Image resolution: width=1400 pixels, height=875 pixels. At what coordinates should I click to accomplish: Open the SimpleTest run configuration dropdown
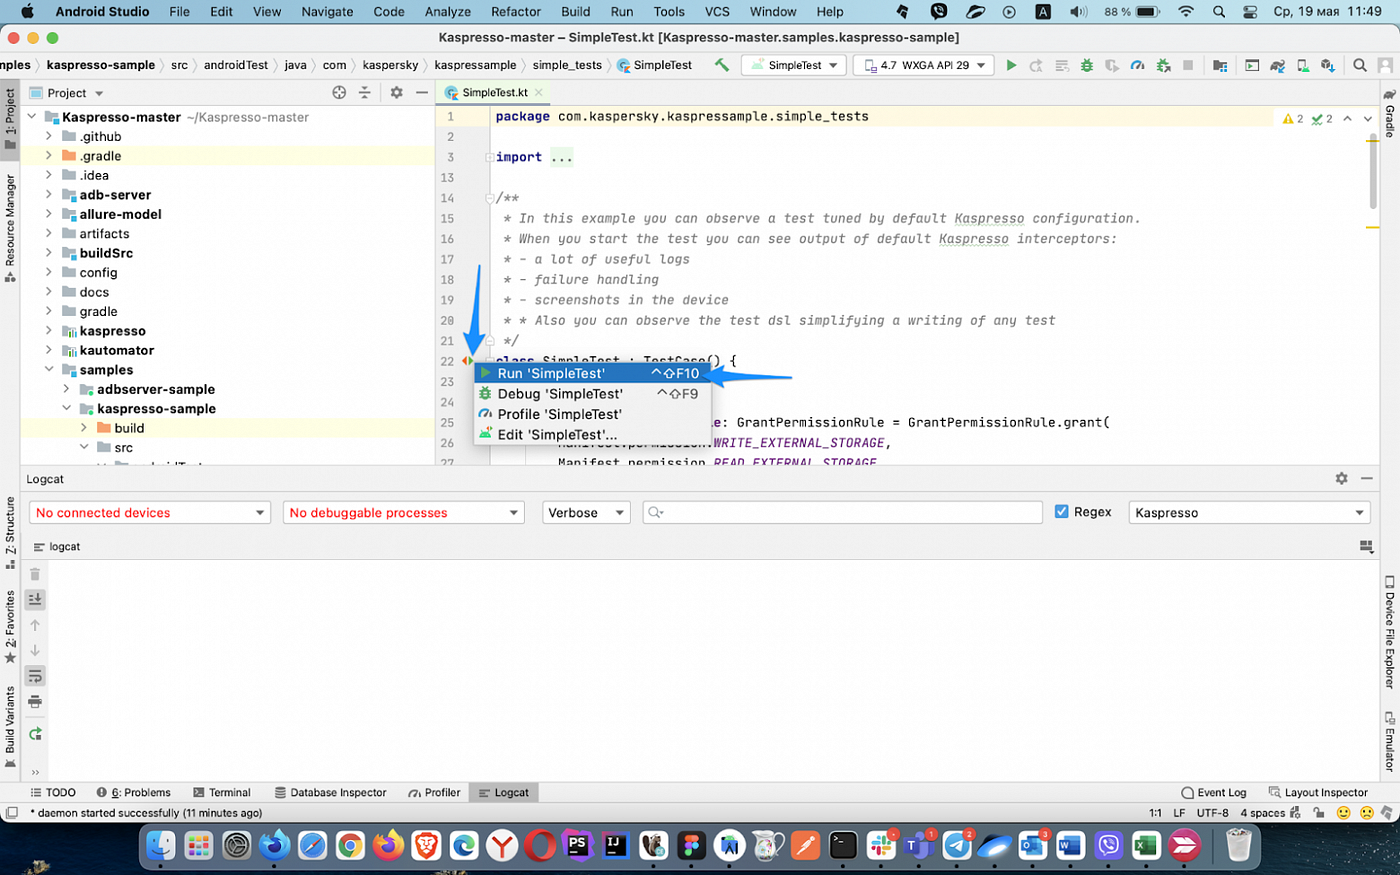(794, 65)
